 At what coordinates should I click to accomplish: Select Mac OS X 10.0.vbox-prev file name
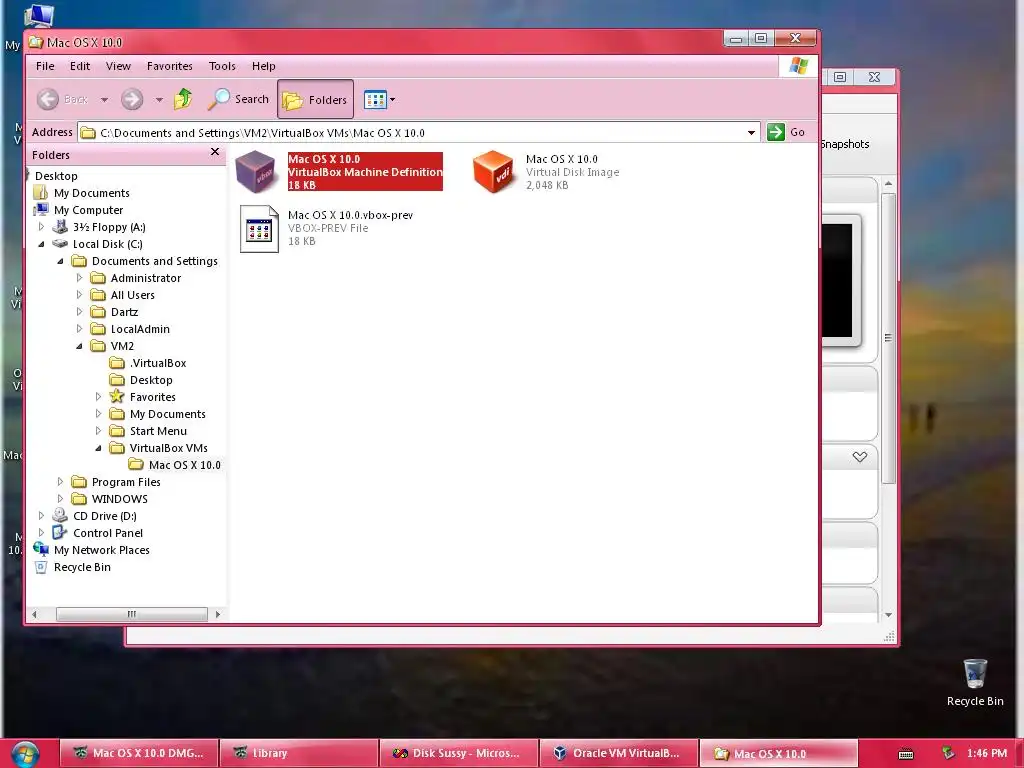(x=350, y=215)
